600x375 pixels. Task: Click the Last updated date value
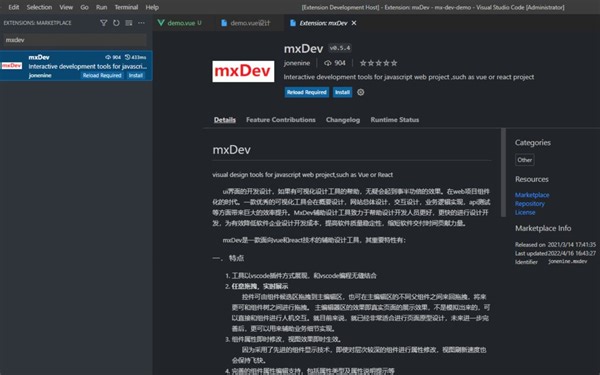[571, 253]
